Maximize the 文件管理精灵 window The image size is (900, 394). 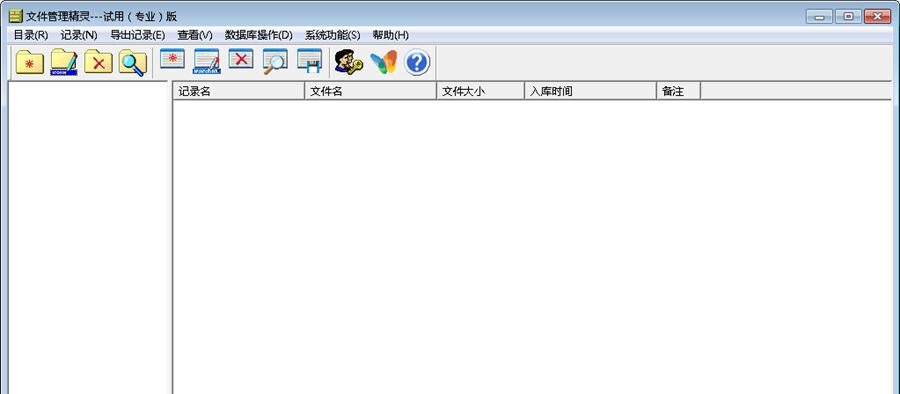point(848,17)
